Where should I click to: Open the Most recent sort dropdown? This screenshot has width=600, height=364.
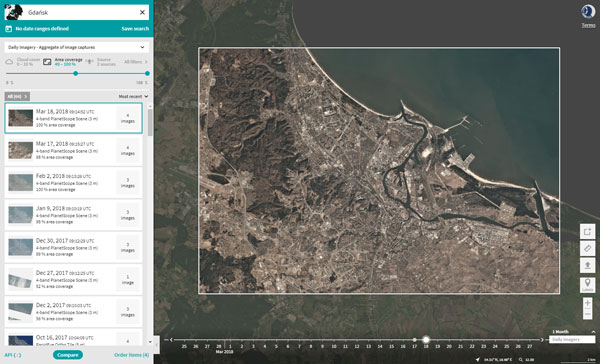(133, 96)
